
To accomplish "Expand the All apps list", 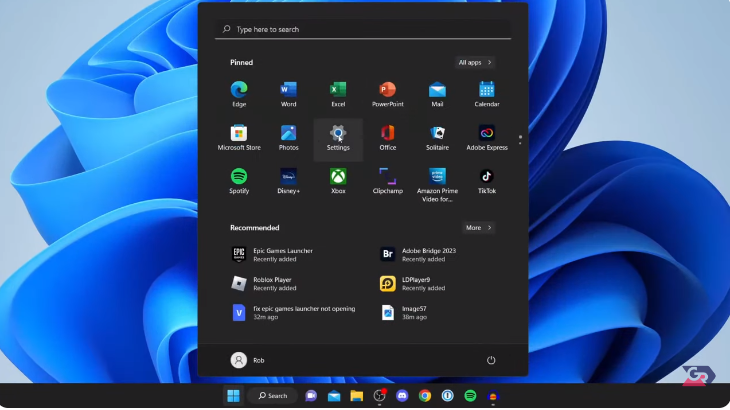I will 474,62.
